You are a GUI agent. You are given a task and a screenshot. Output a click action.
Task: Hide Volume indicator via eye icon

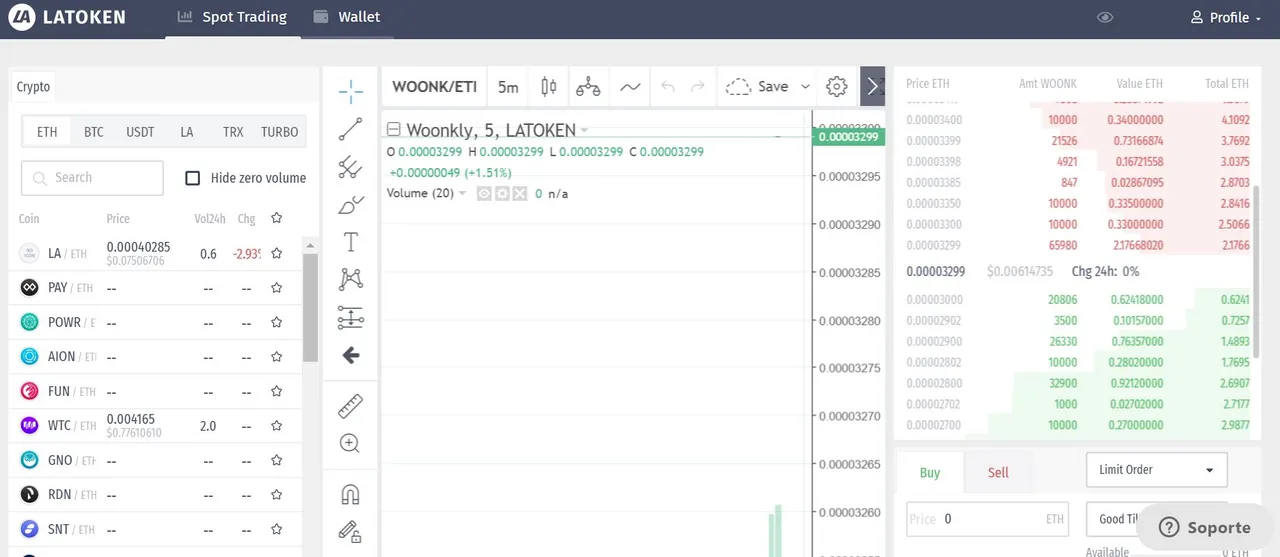[x=484, y=194]
